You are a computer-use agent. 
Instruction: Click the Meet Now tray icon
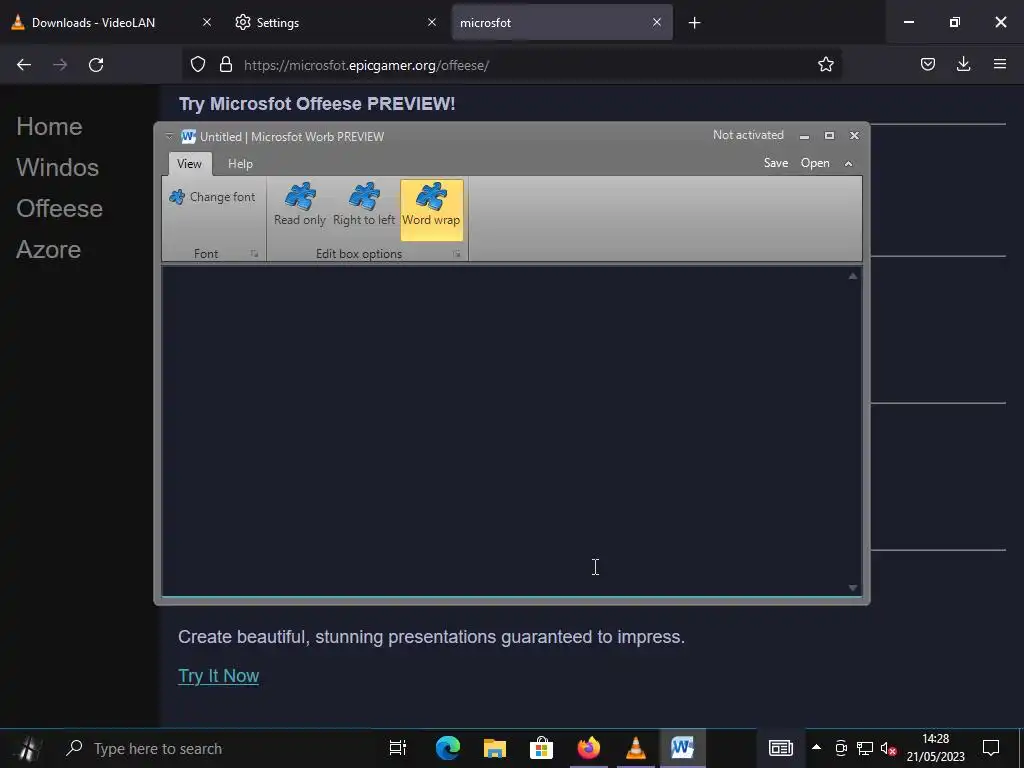click(x=841, y=748)
